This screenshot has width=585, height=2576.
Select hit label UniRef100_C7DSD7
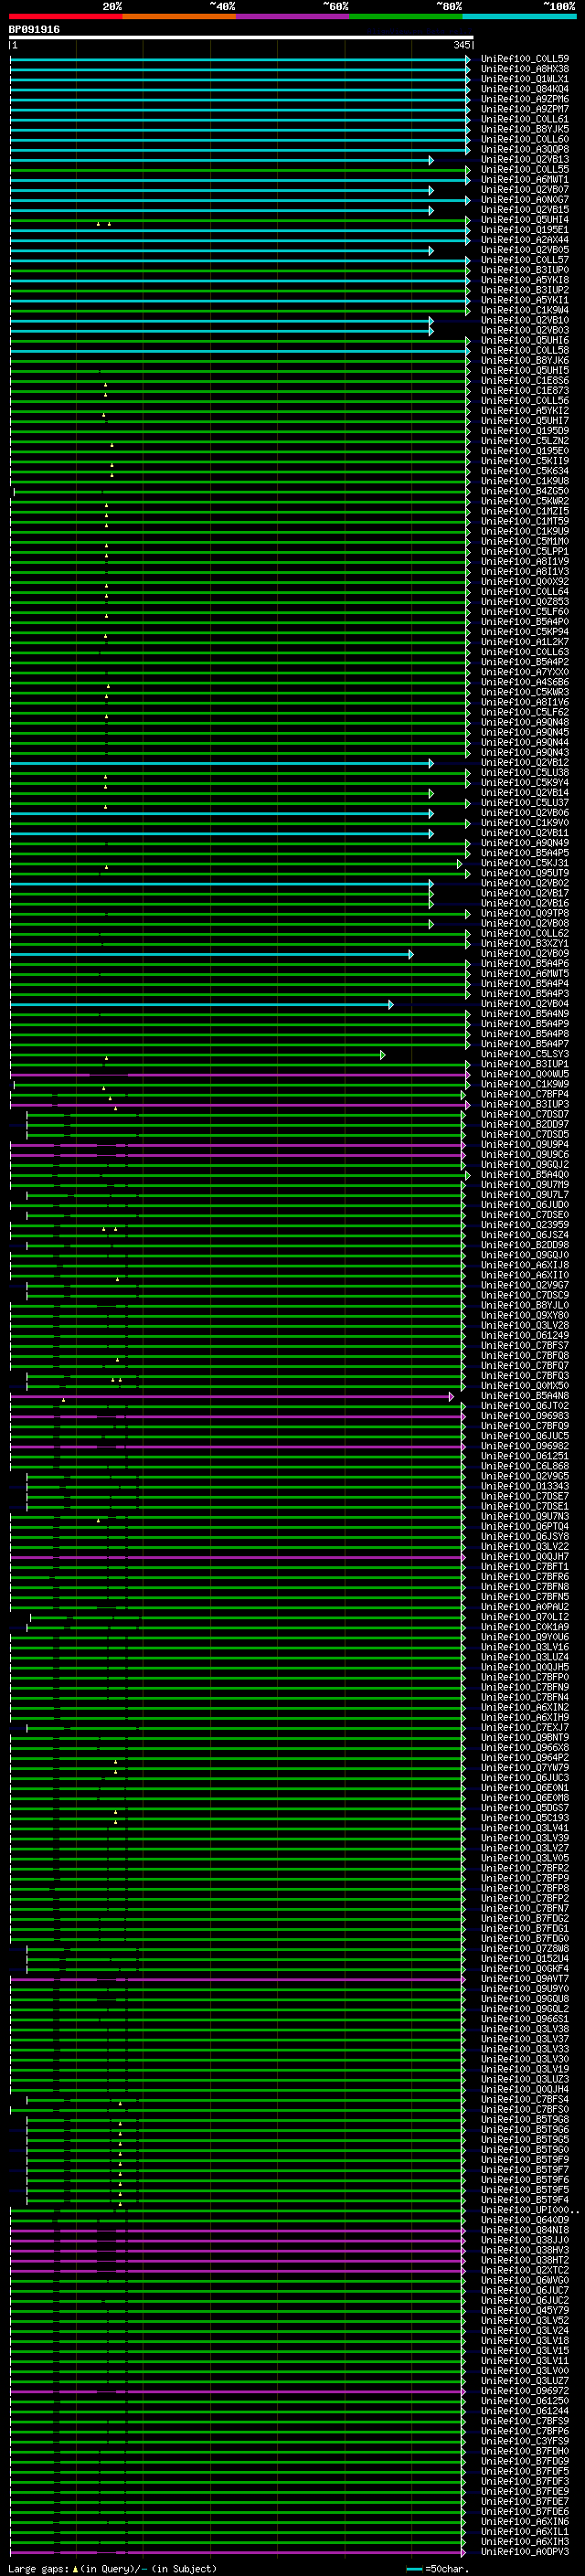tap(525, 1114)
